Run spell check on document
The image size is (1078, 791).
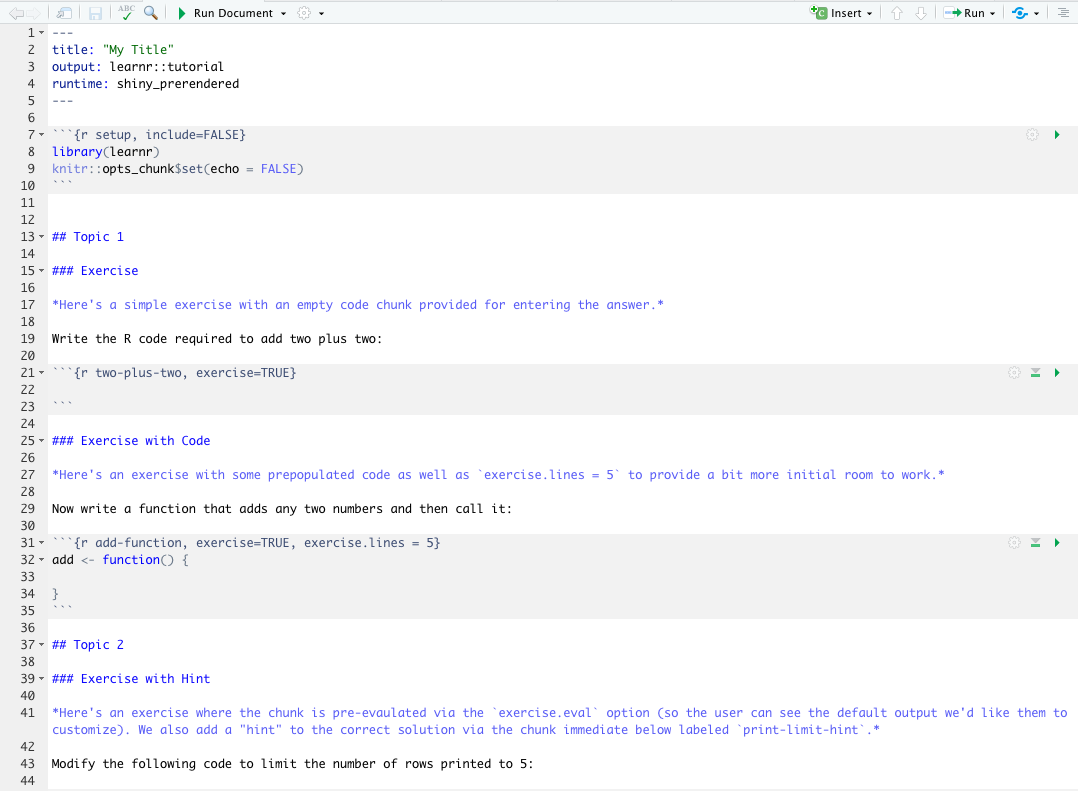[x=126, y=12]
